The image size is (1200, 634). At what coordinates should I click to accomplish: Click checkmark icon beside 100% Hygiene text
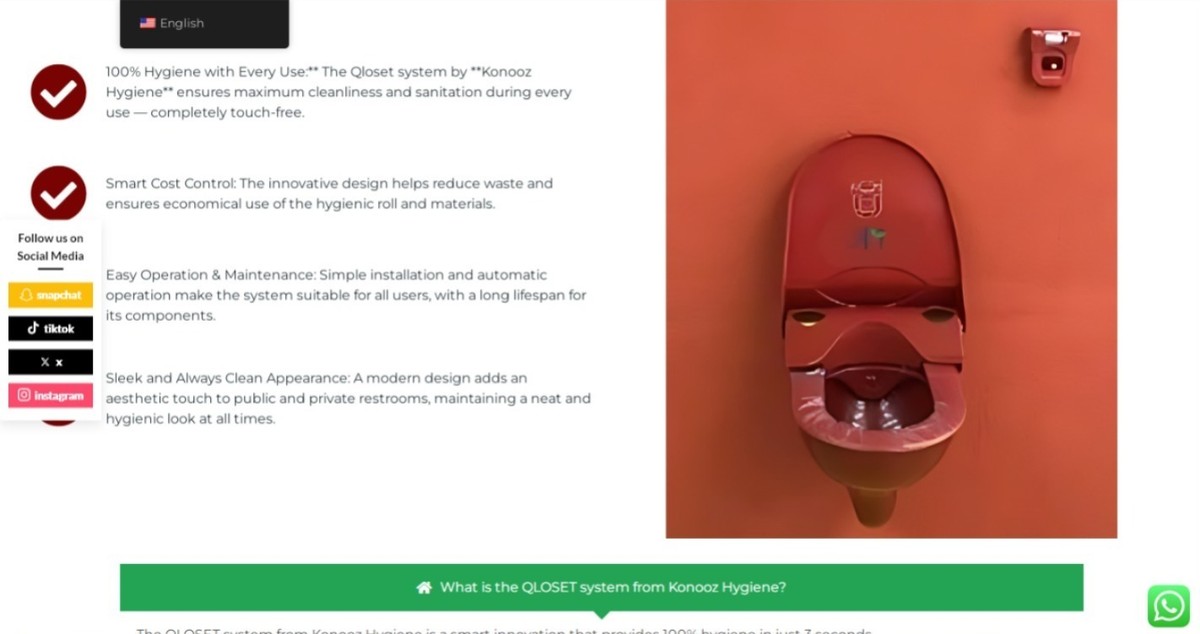[x=58, y=92]
